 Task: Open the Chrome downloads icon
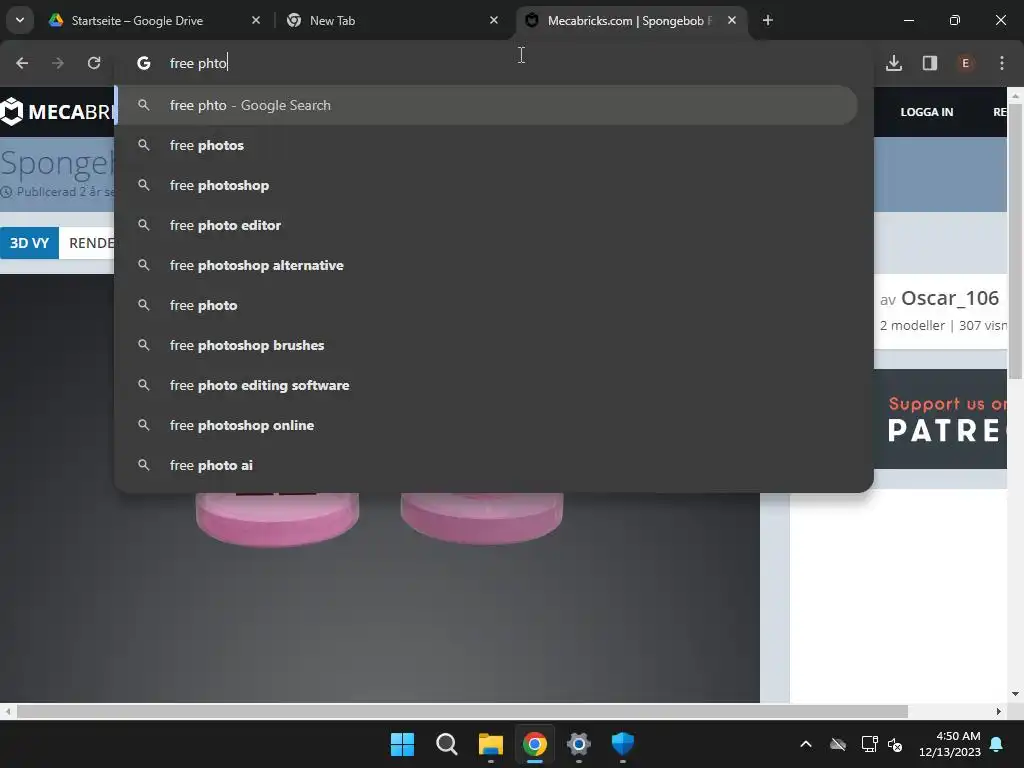894,63
